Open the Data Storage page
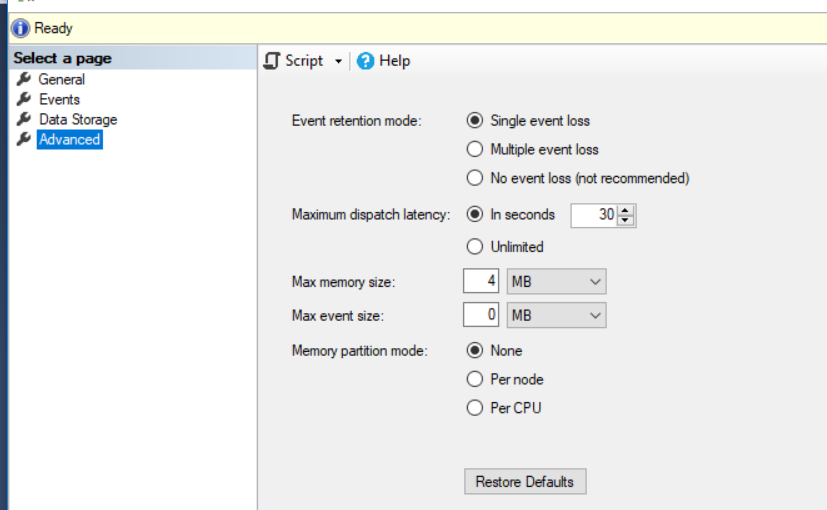 coord(78,119)
